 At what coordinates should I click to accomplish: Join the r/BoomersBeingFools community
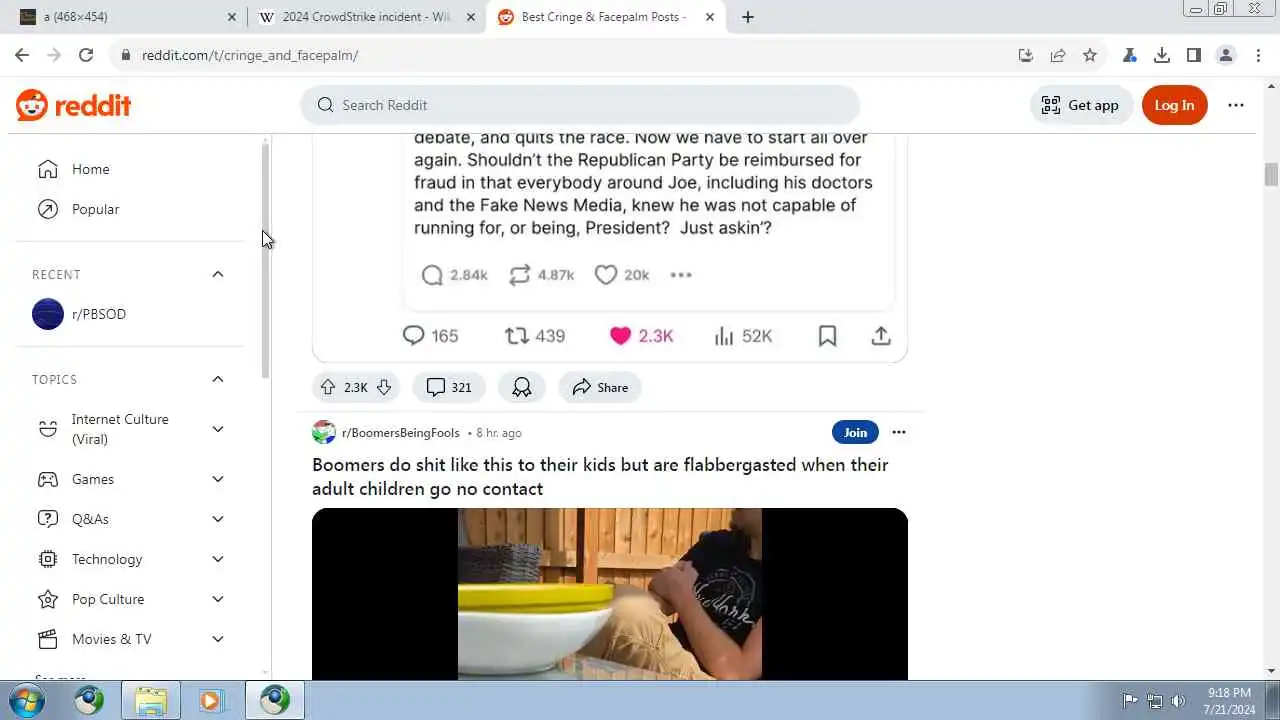855,432
